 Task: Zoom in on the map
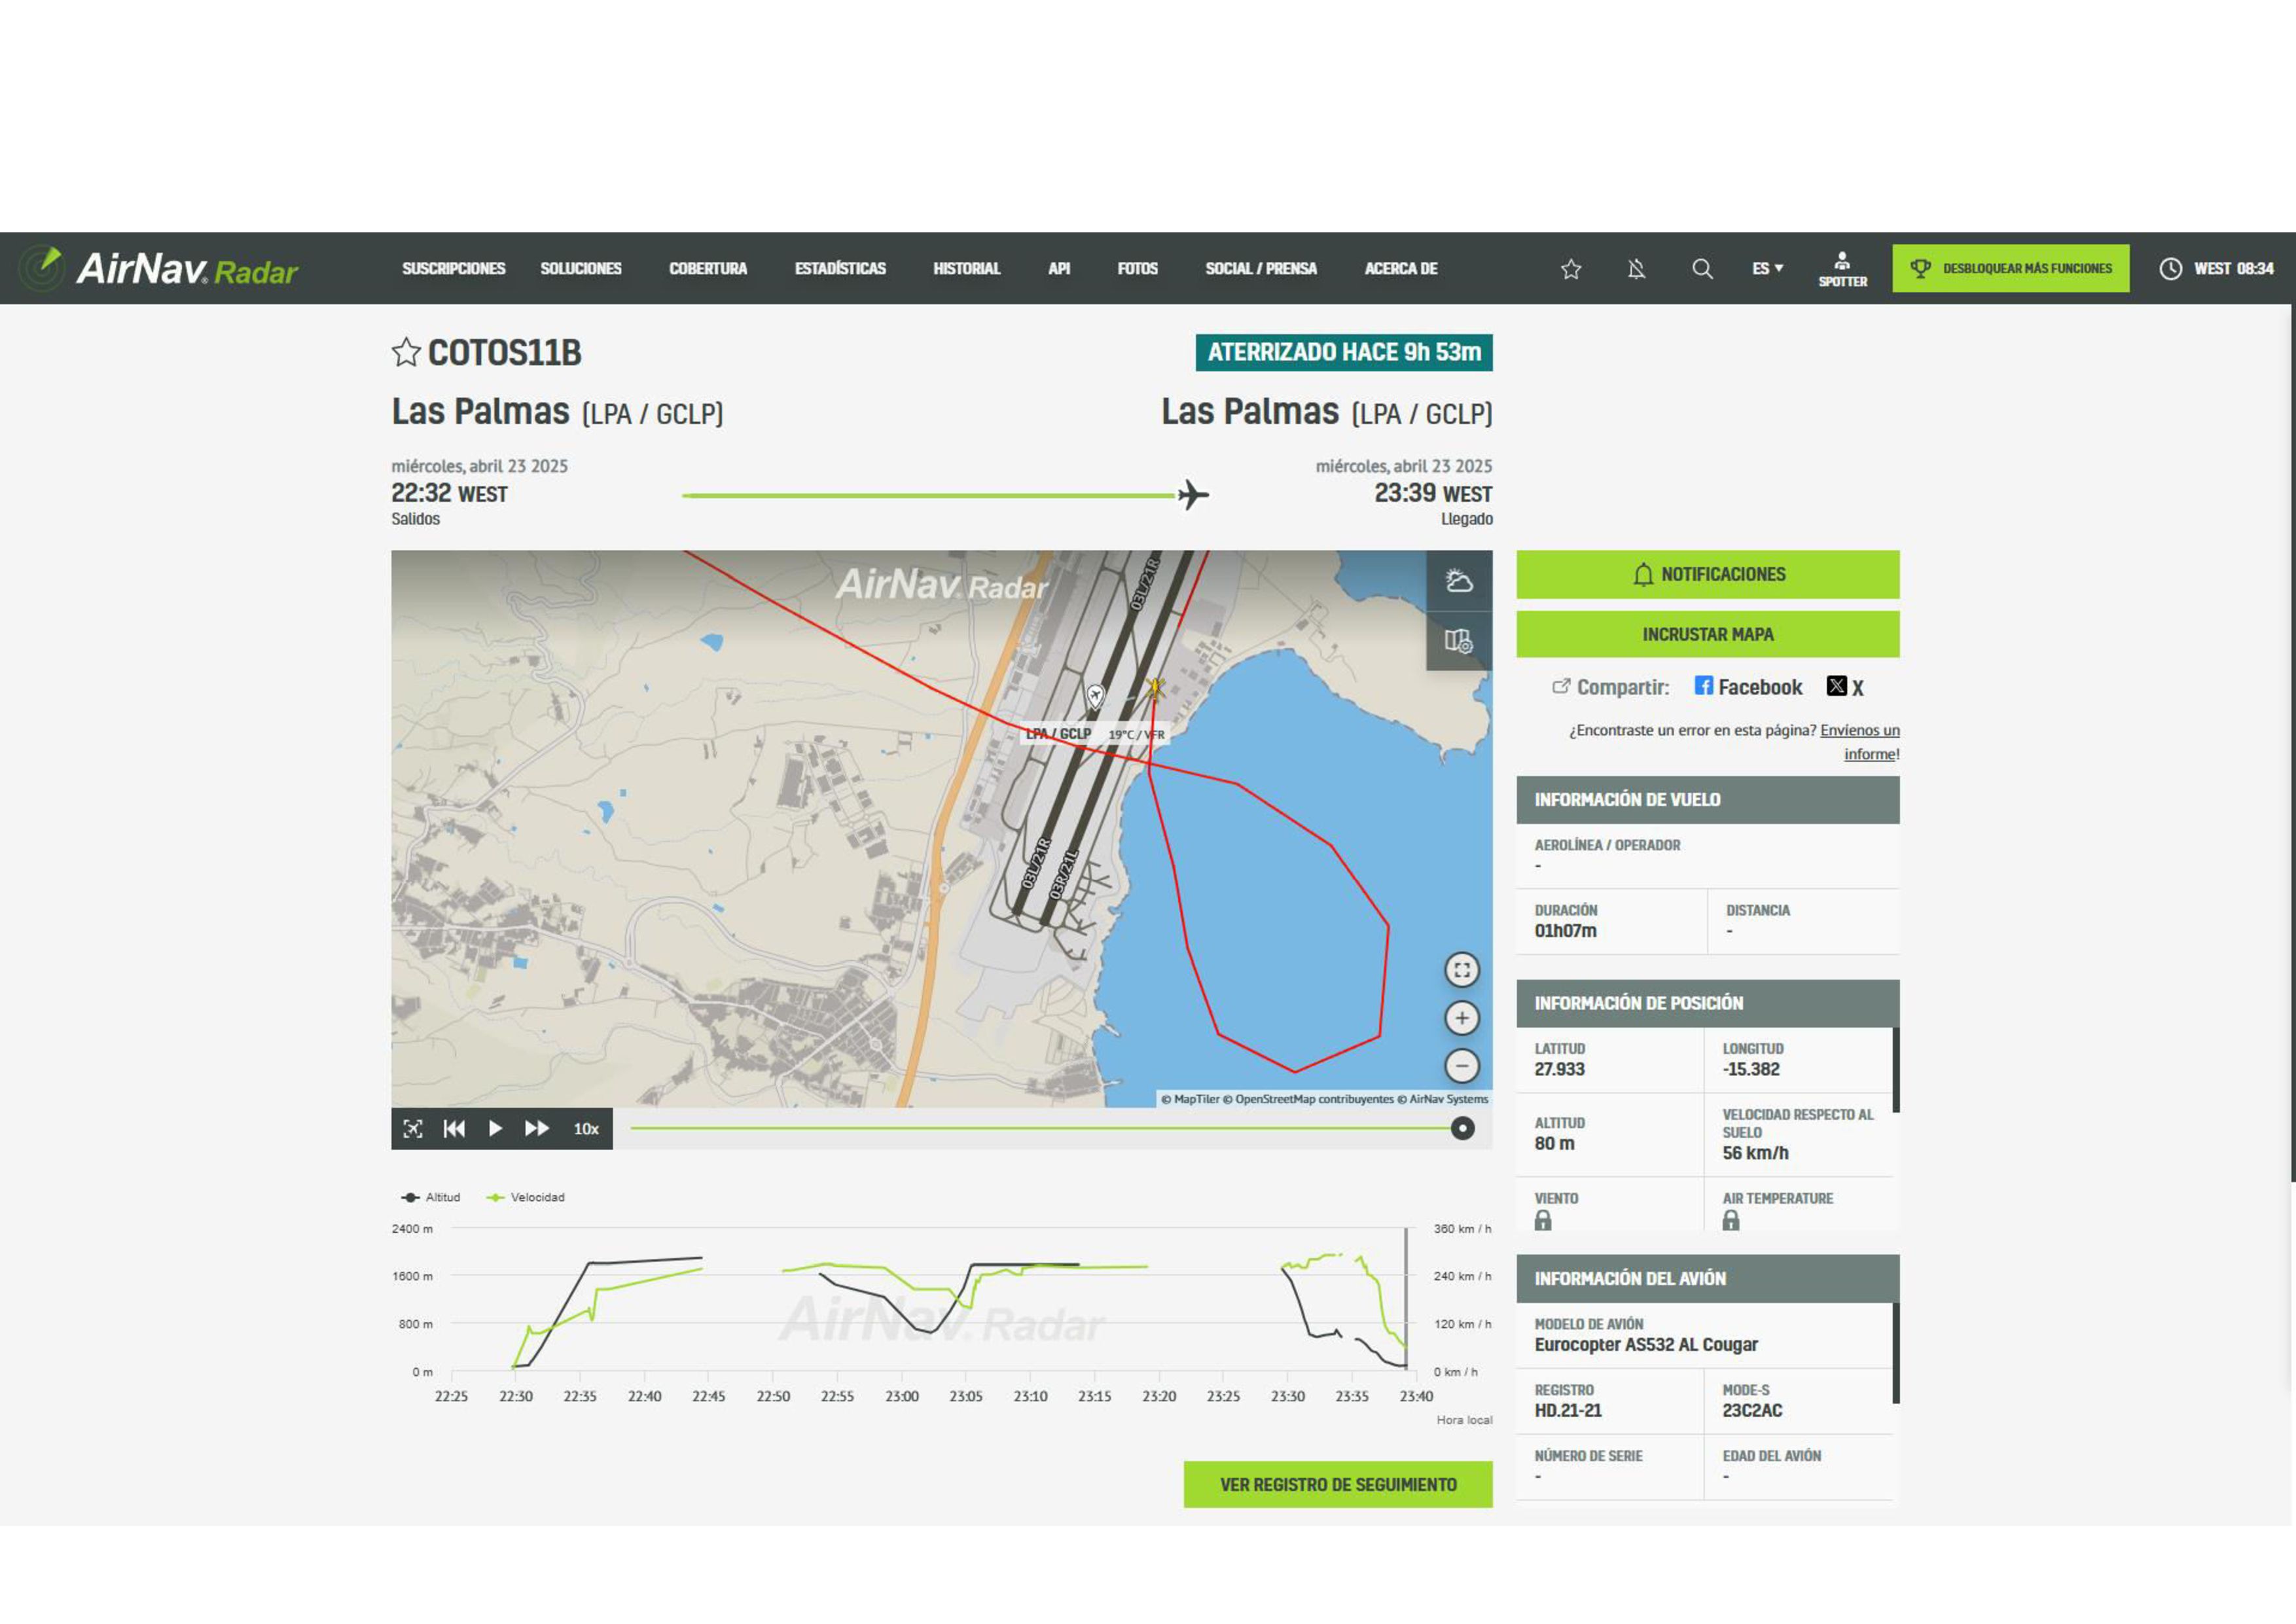[x=1461, y=1018]
